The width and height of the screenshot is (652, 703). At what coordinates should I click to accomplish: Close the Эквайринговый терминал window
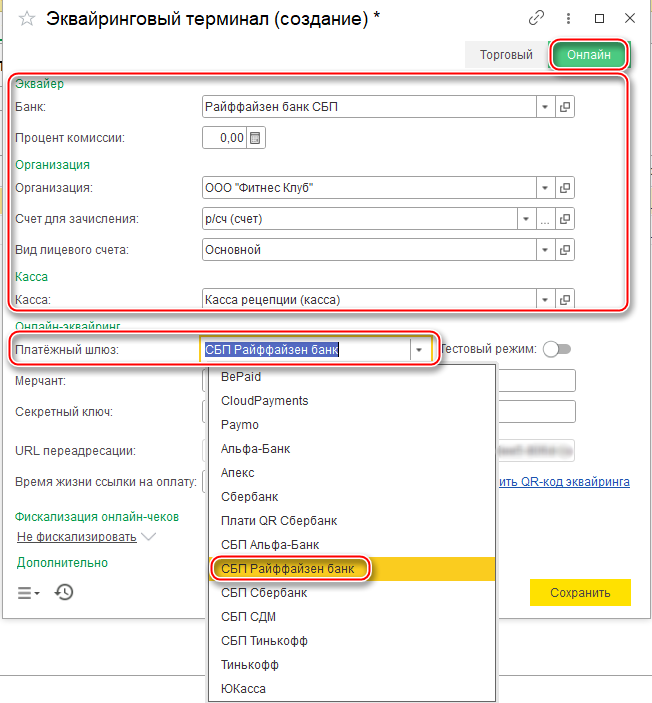pos(630,18)
